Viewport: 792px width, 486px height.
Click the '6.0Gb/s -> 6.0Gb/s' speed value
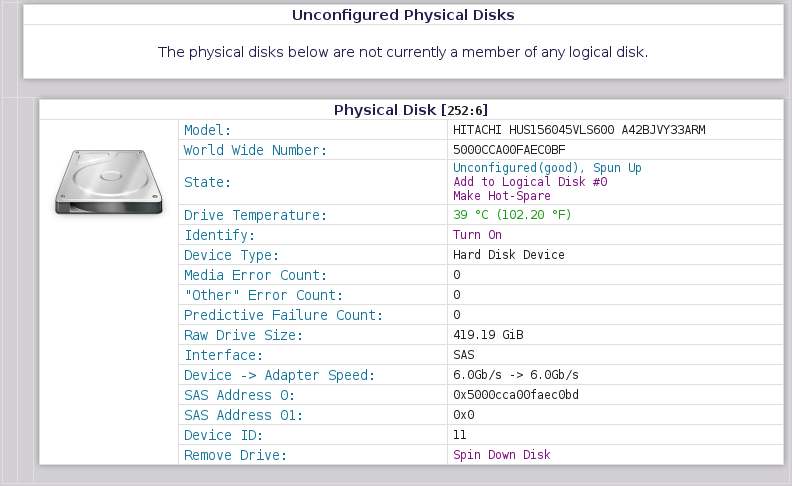point(516,375)
